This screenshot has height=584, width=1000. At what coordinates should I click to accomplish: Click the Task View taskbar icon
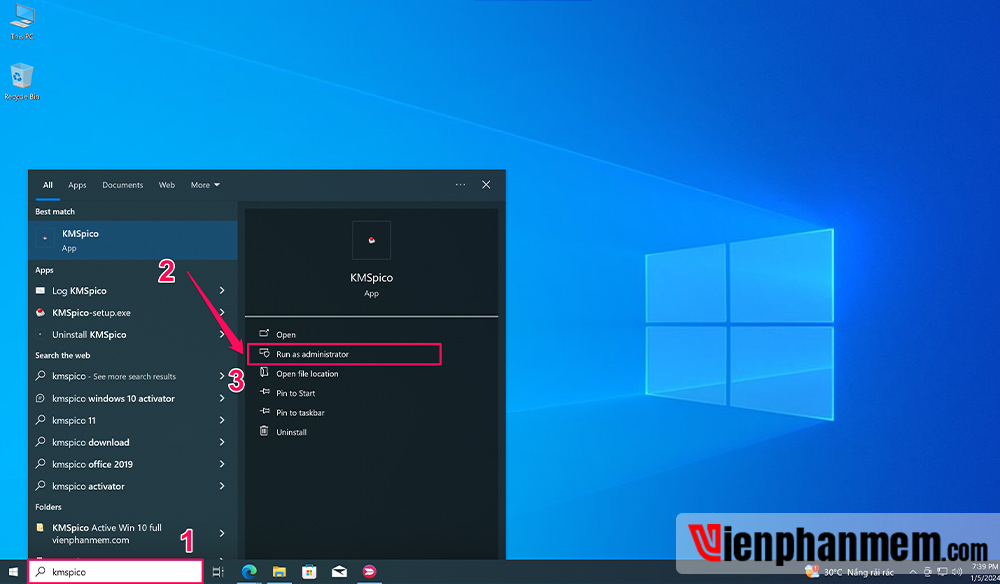(x=218, y=572)
